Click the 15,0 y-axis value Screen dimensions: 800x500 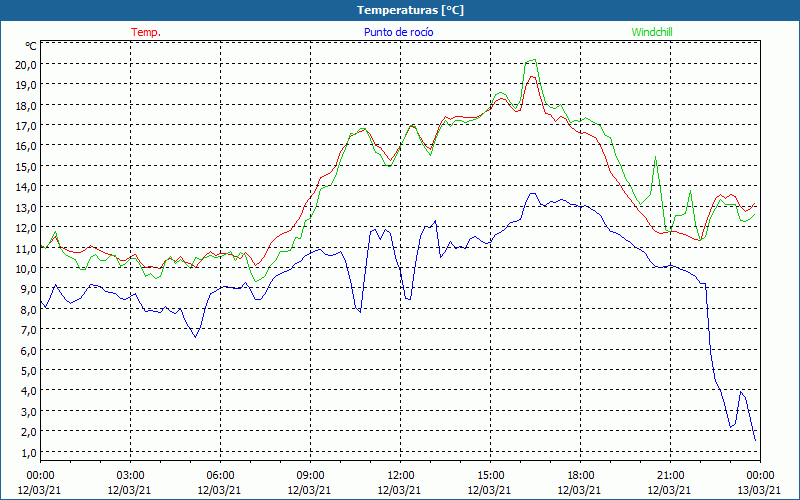click(26, 167)
